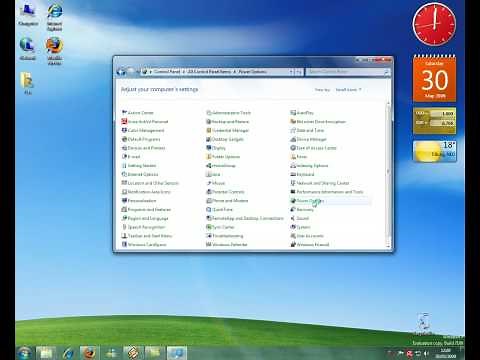
Task: Open Sound settings item
Action: coord(300,218)
